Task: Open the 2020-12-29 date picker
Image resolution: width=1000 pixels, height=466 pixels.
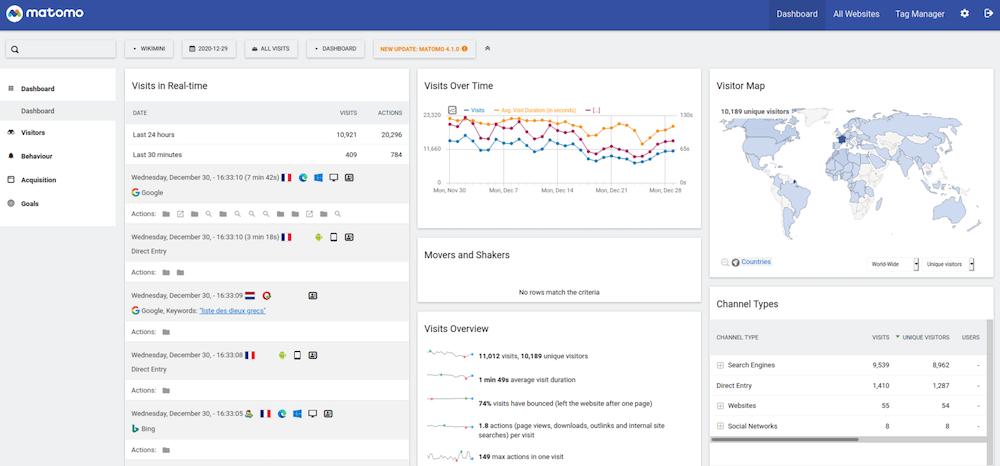Action: (x=209, y=48)
